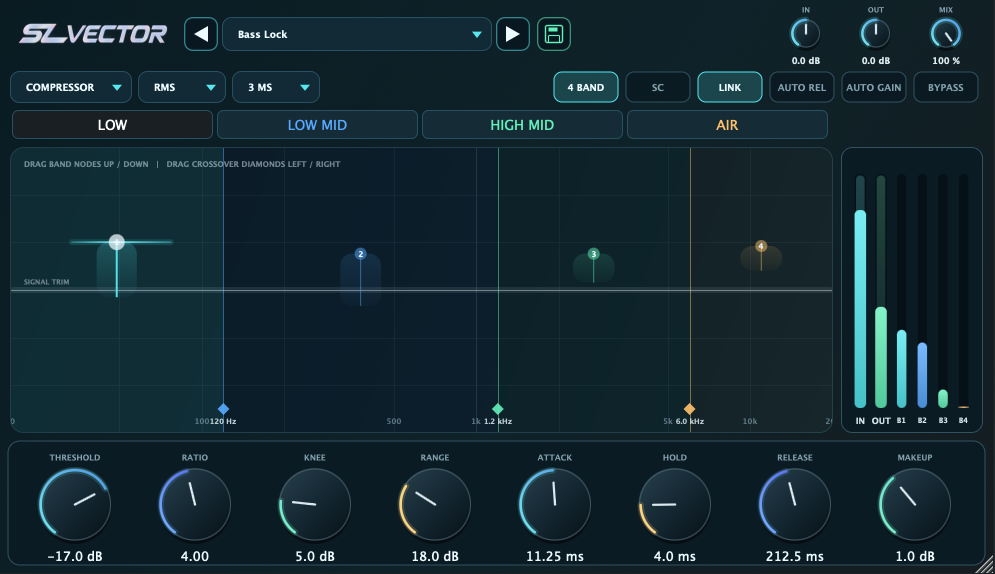Click the MAKEUP knob
This screenshot has height=574, width=995.
coord(914,505)
